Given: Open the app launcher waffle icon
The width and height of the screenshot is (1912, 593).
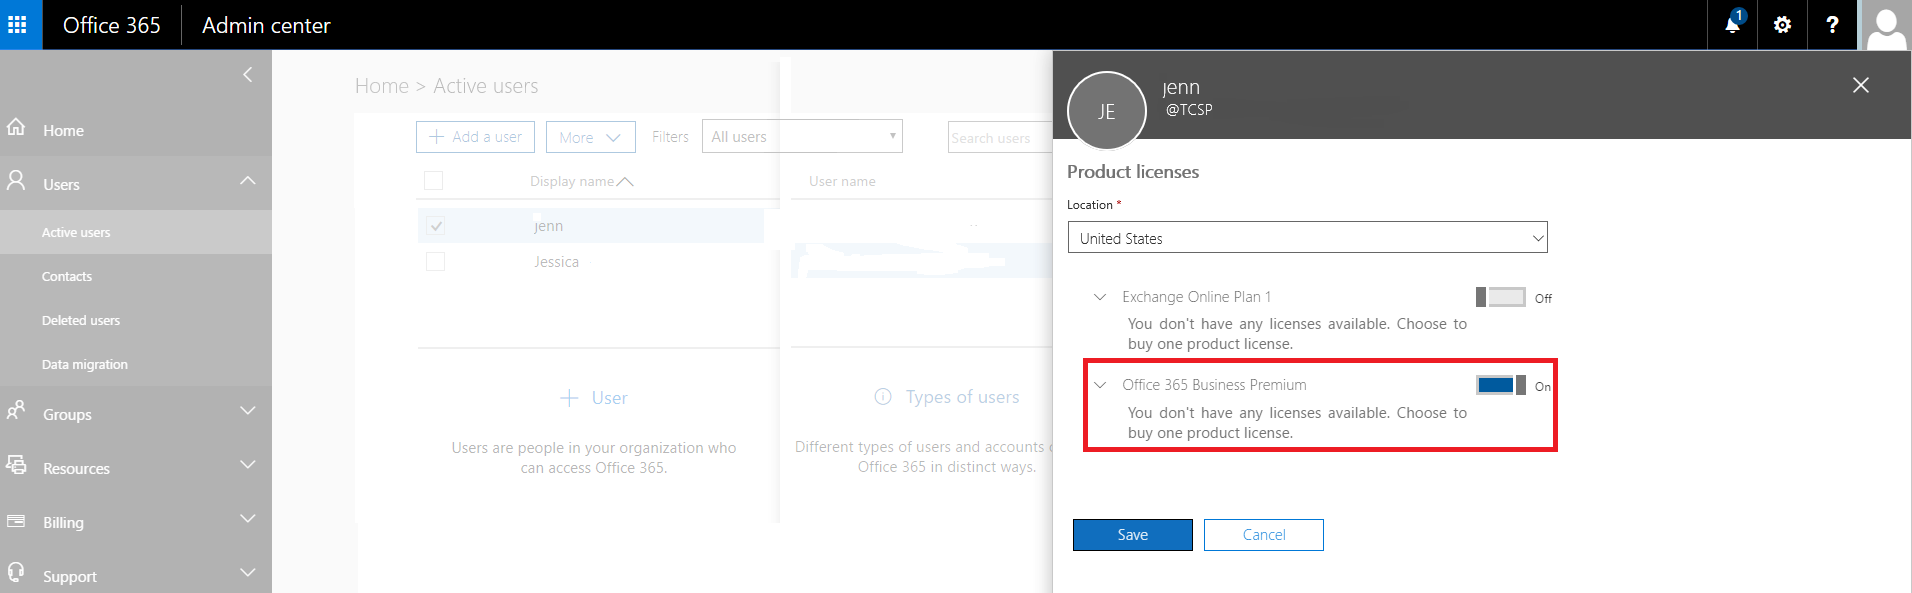Looking at the screenshot, I should click(18, 25).
